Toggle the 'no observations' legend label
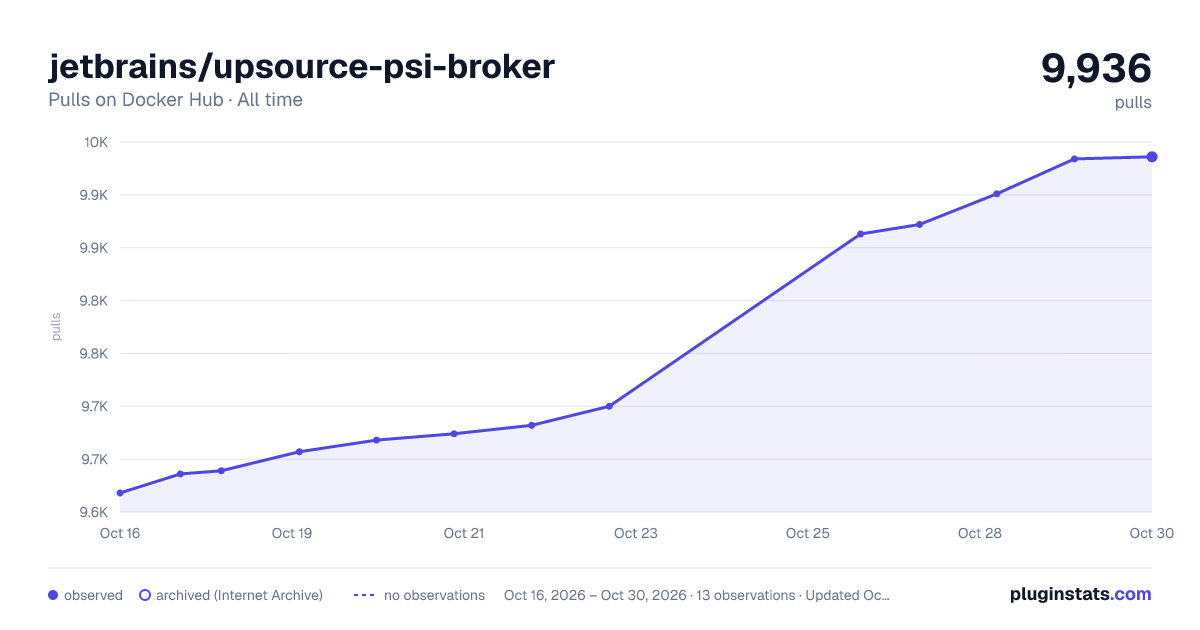Screen dimensions: 1200x630 pyautogui.click(x=434, y=595)
